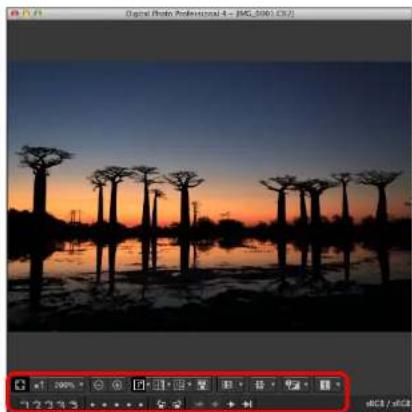Set rating to five star dots
The image size is (412, 412).
tap(141, 405)
